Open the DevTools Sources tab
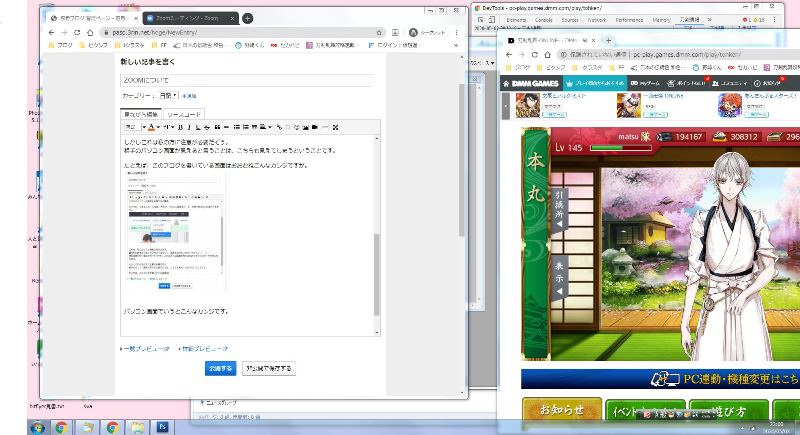 click(x=570, y=20)
